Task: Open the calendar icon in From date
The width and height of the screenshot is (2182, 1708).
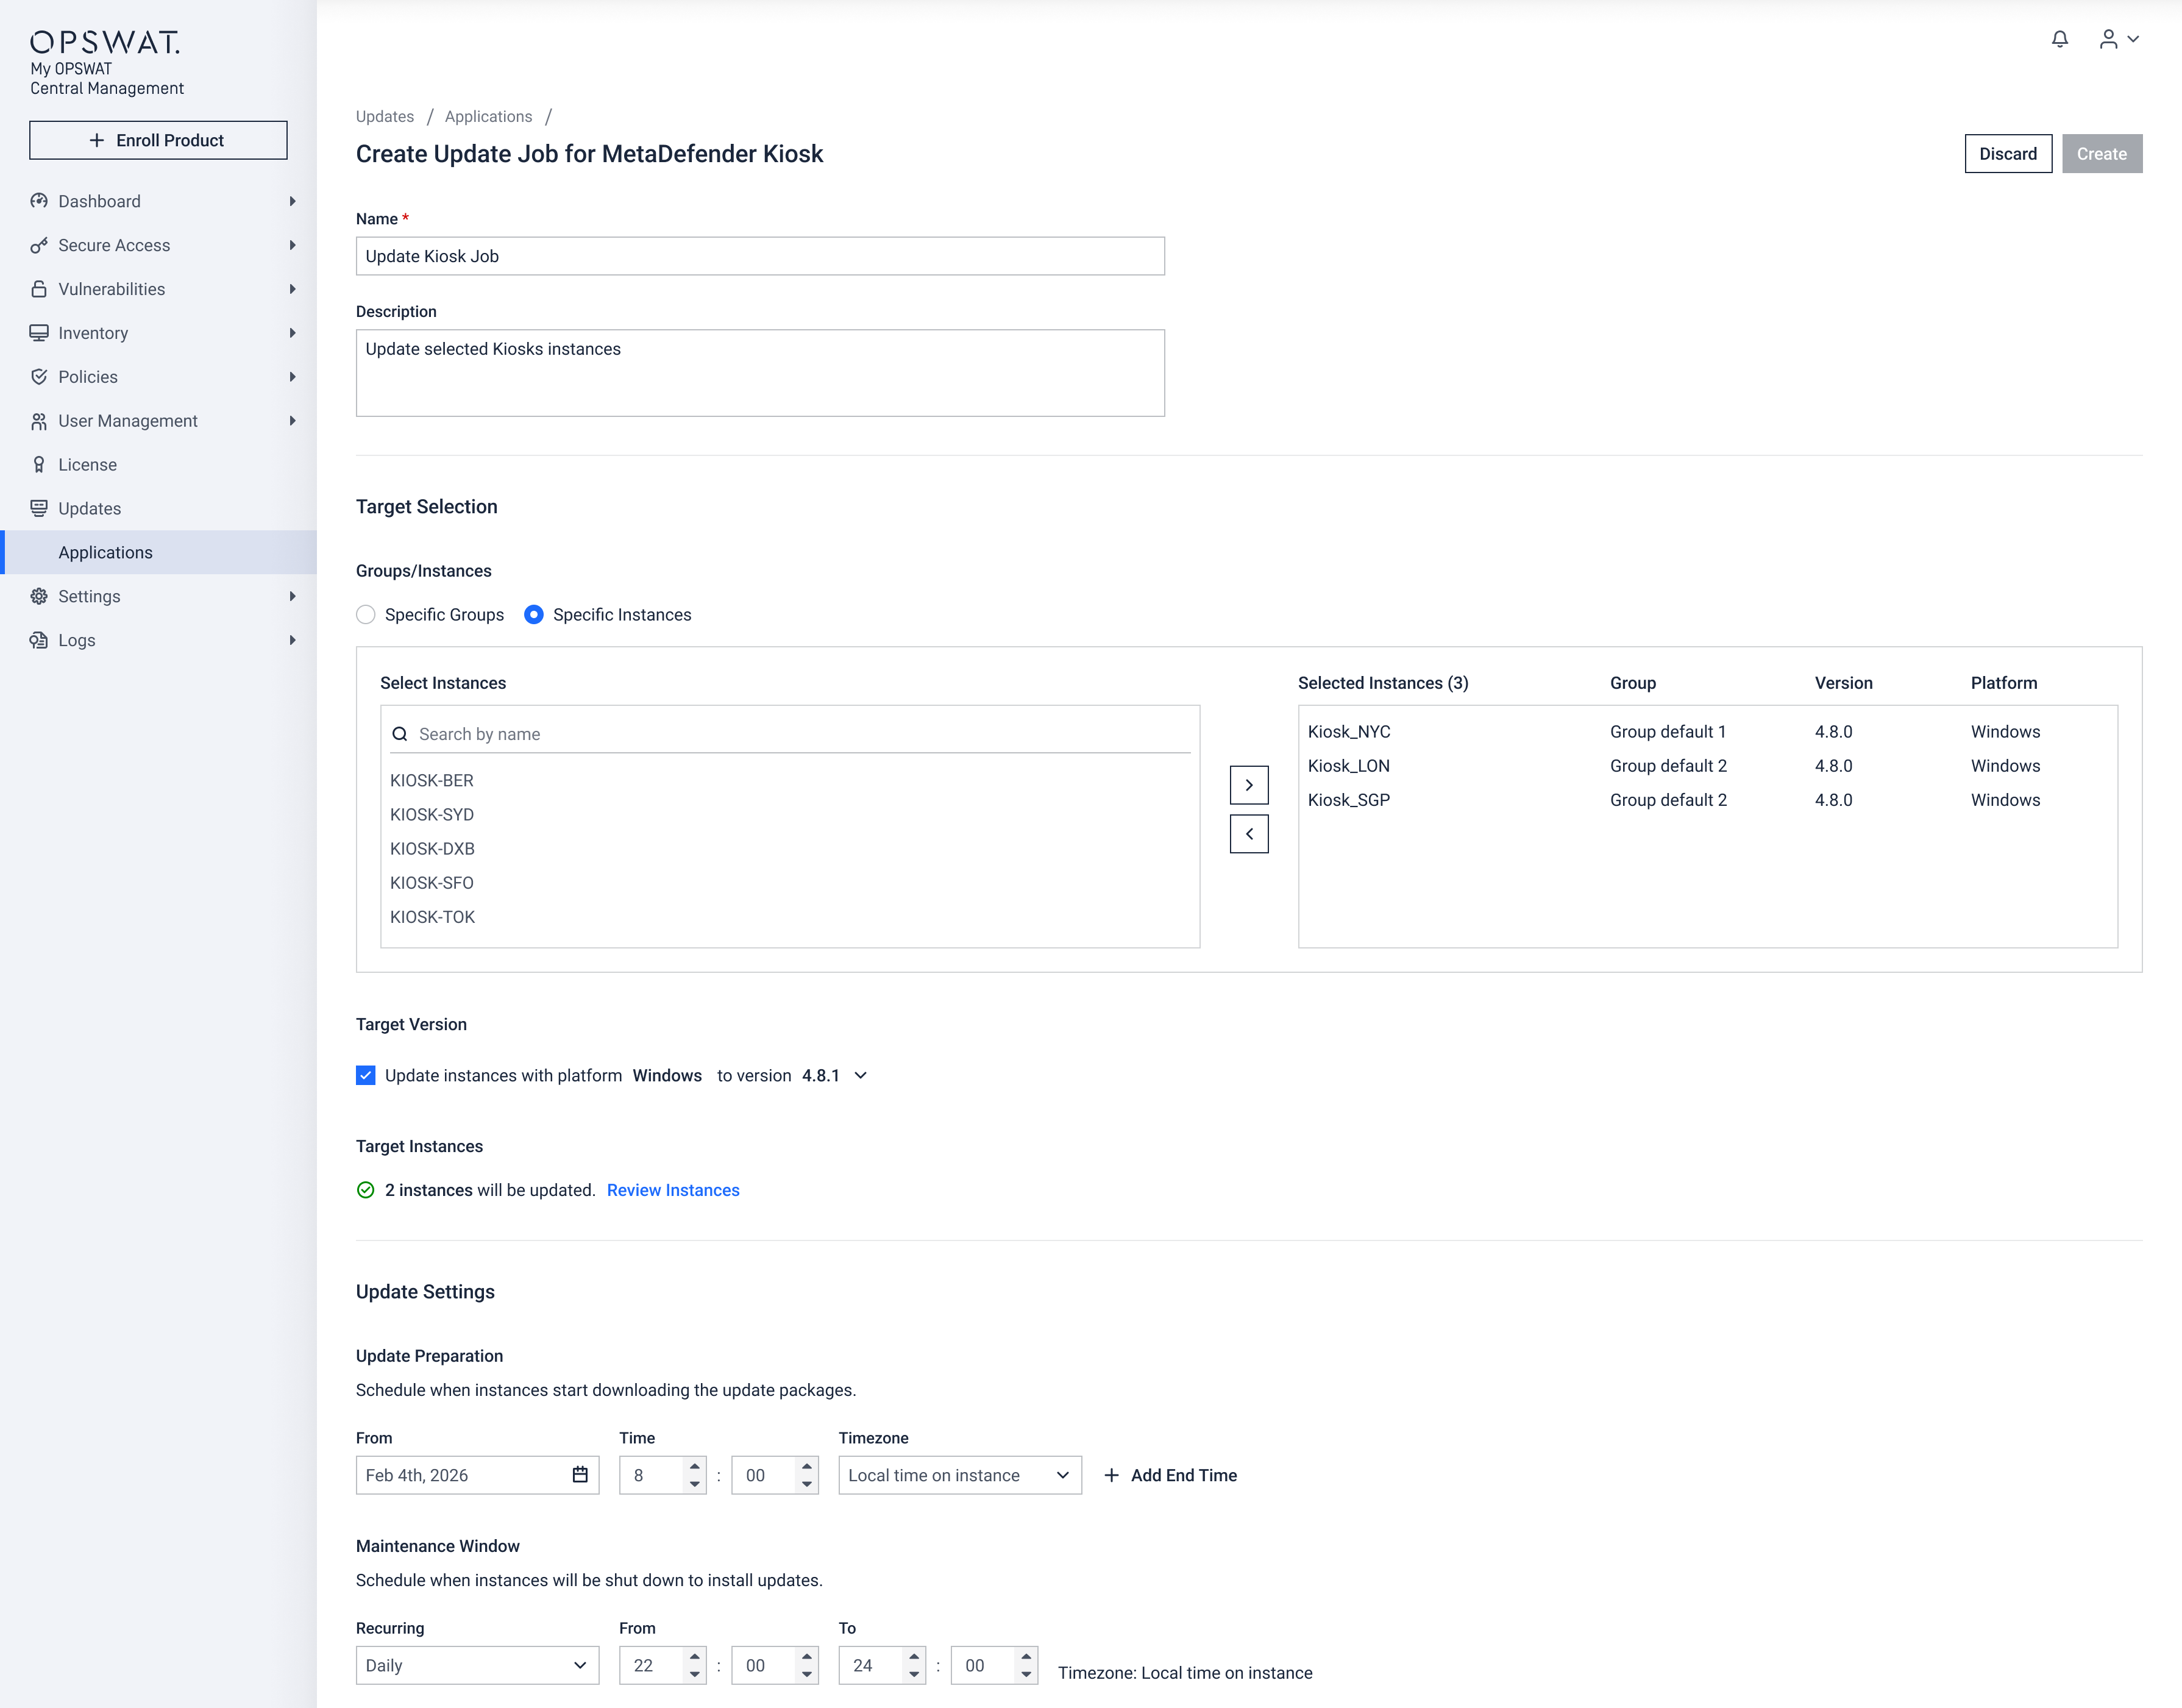Action: (580, 1475)
